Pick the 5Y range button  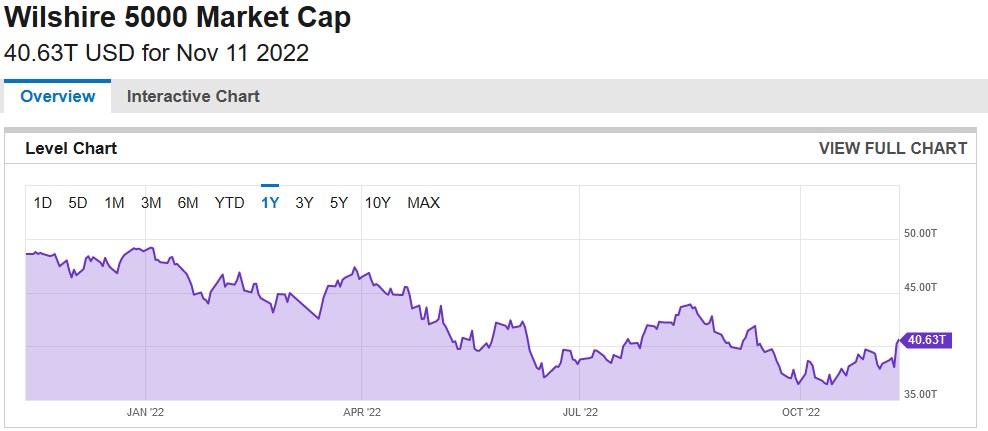[339, 203]
